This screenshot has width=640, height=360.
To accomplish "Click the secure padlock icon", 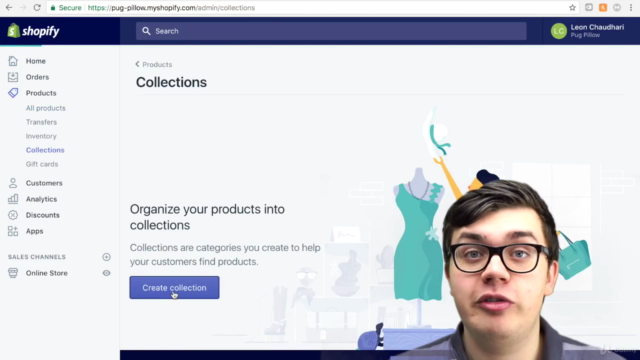I will pos(53,8).
